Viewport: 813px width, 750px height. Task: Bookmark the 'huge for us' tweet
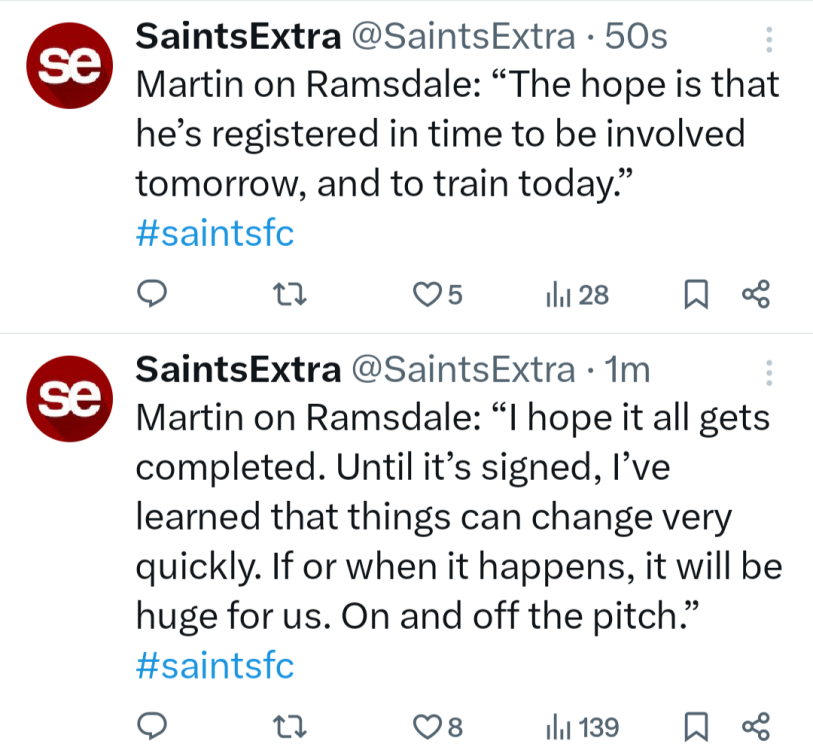697,725
